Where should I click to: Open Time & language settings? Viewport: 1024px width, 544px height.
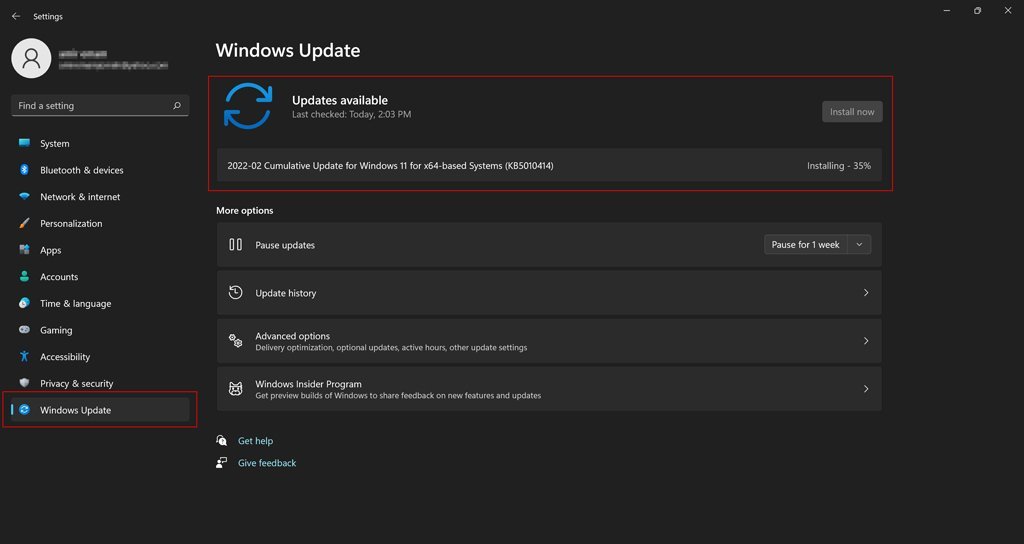100,304
